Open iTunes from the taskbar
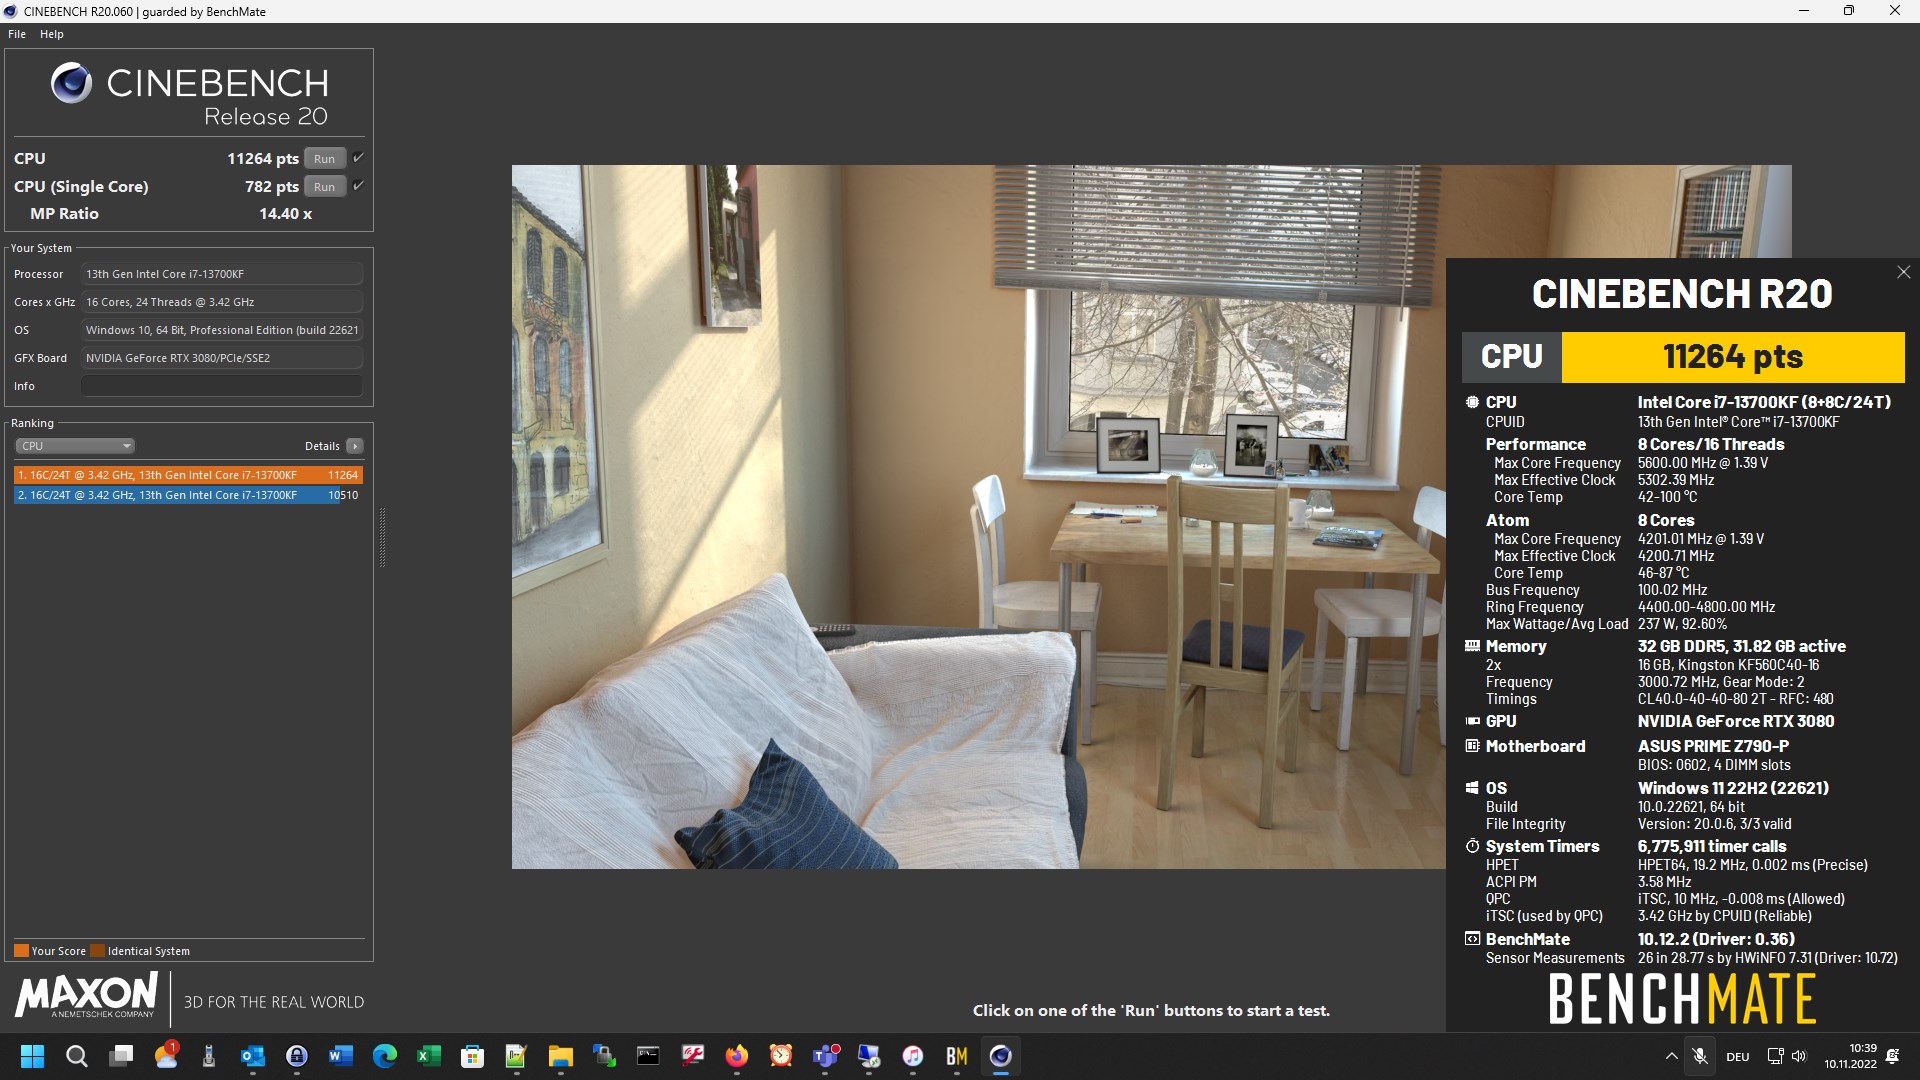1920x1080 pixels. click(x=913, y=1056)
